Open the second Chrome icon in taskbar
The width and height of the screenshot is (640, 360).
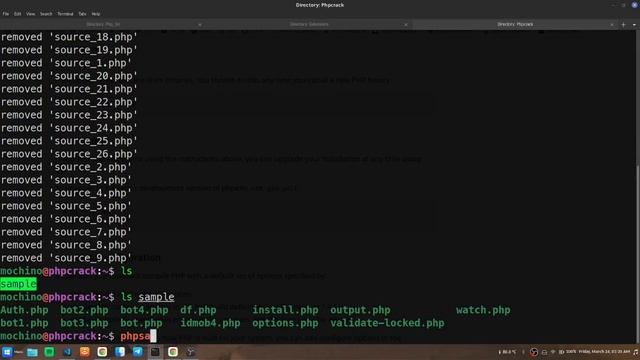173,352
